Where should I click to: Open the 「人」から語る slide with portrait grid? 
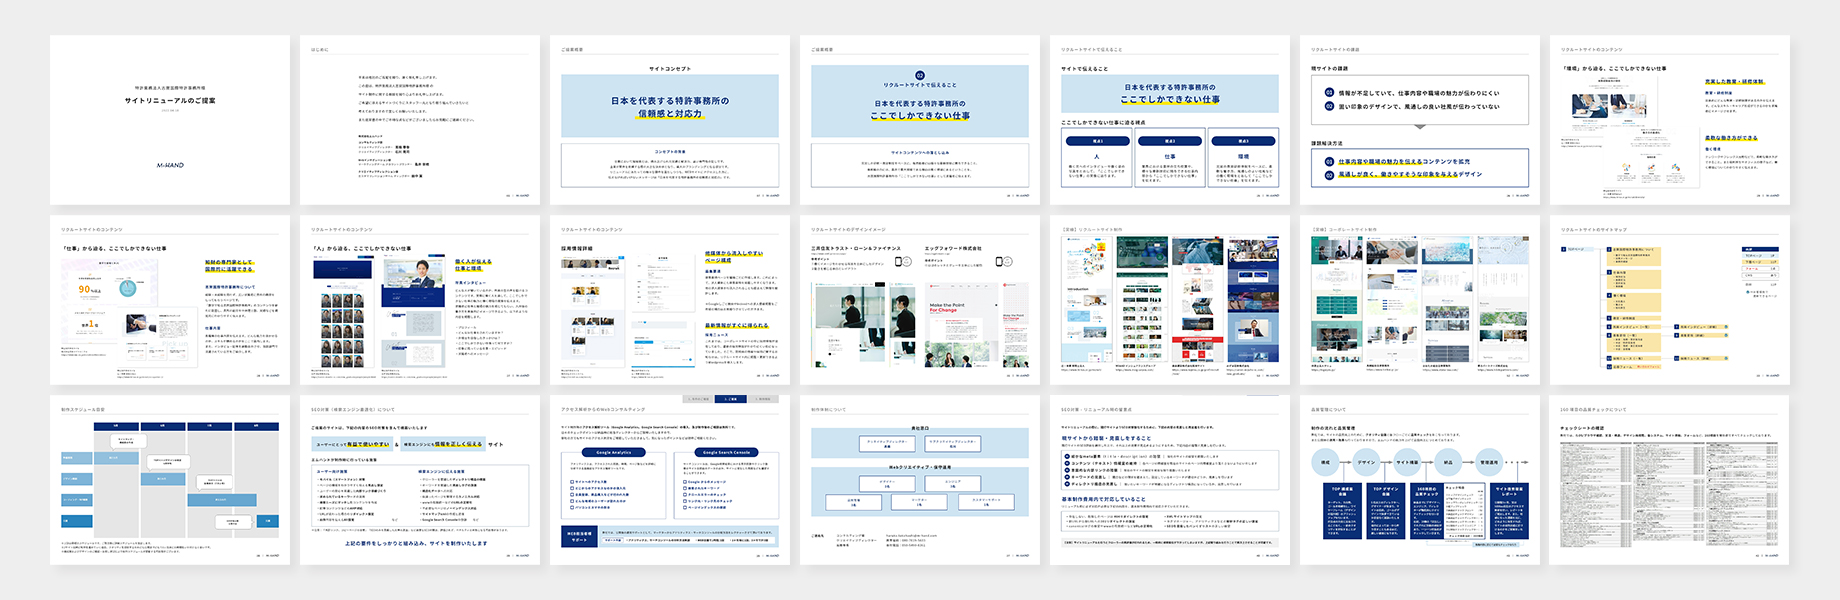[x=420, y=300]
